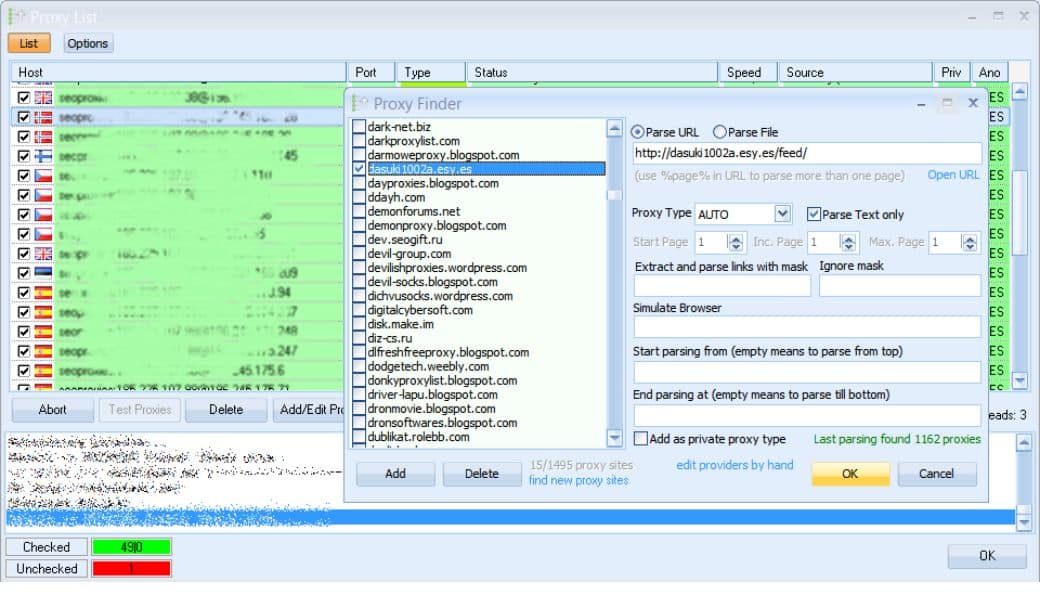
Task: Click the URL input field
Action: tap(807, 153)
